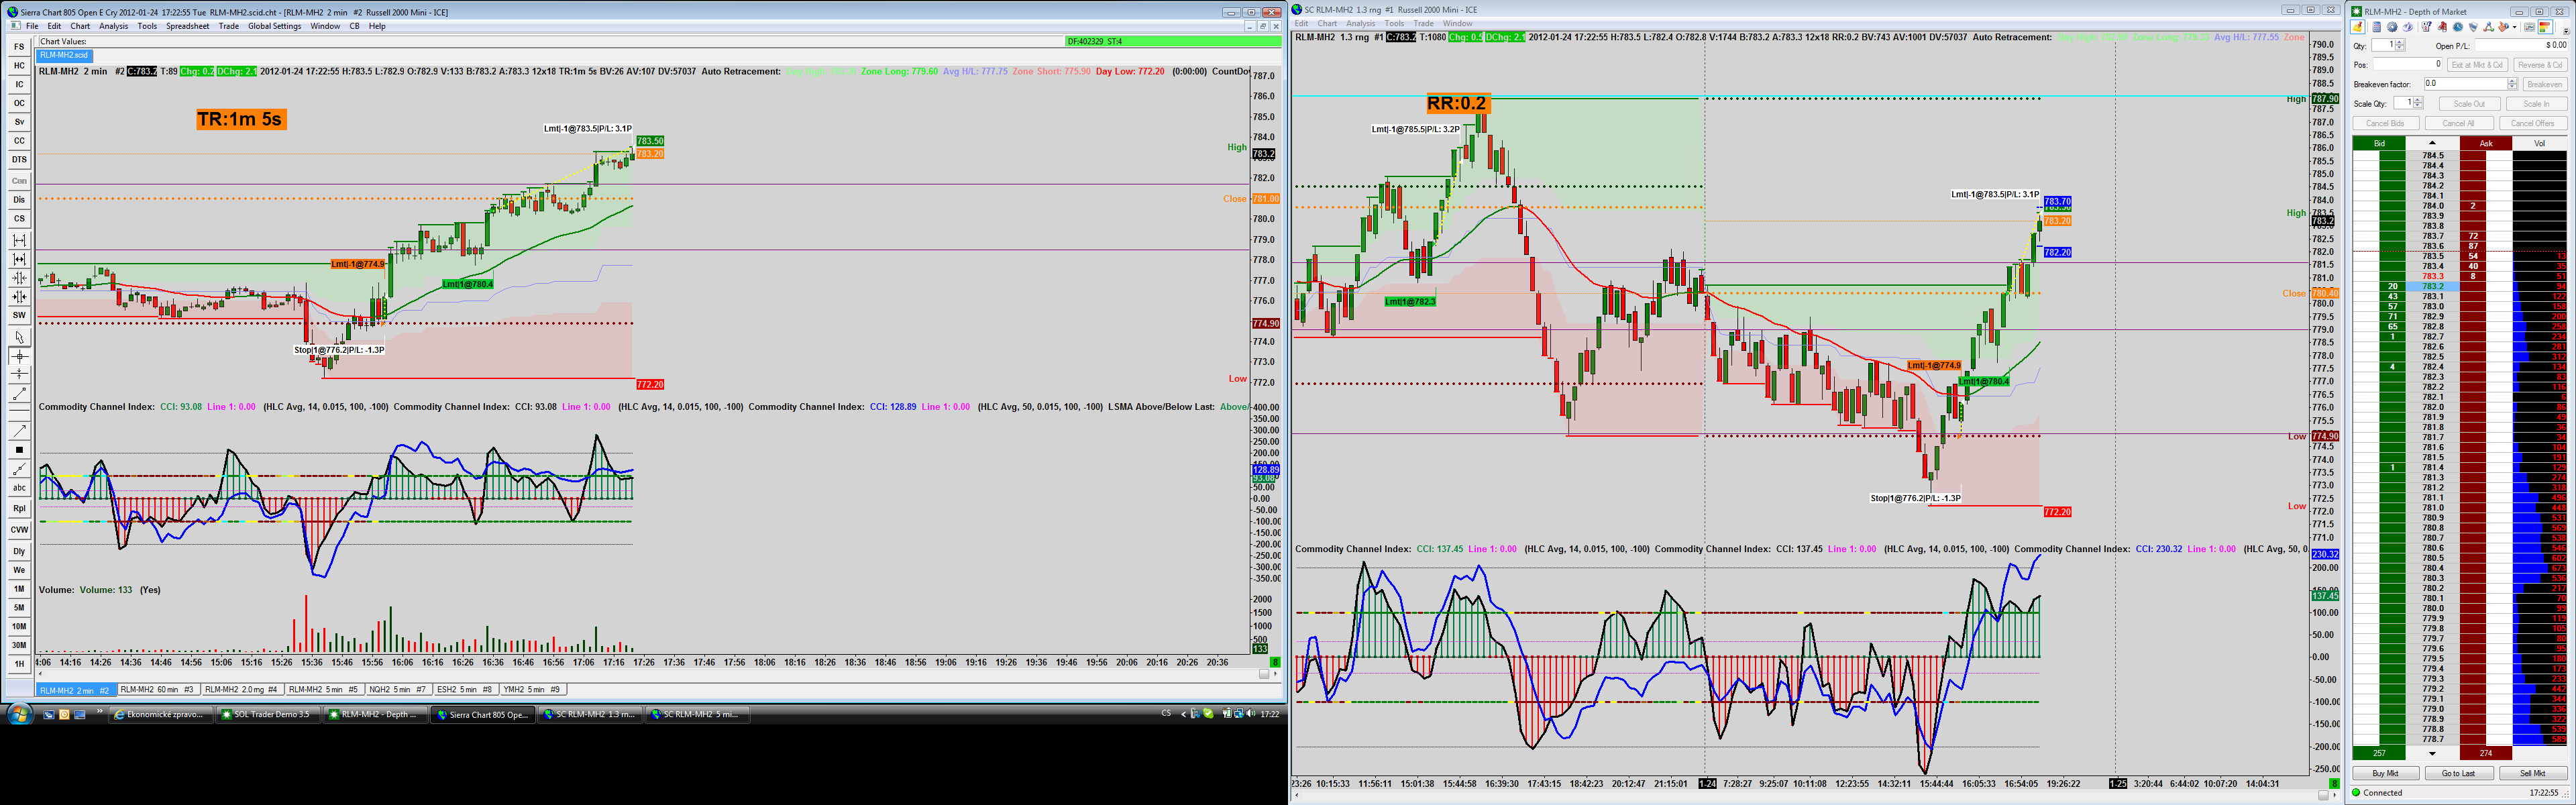Screen dimensions: 2576x805
Task: Click the clock icon in DOM toolbar
Action: pos(2458,27)
